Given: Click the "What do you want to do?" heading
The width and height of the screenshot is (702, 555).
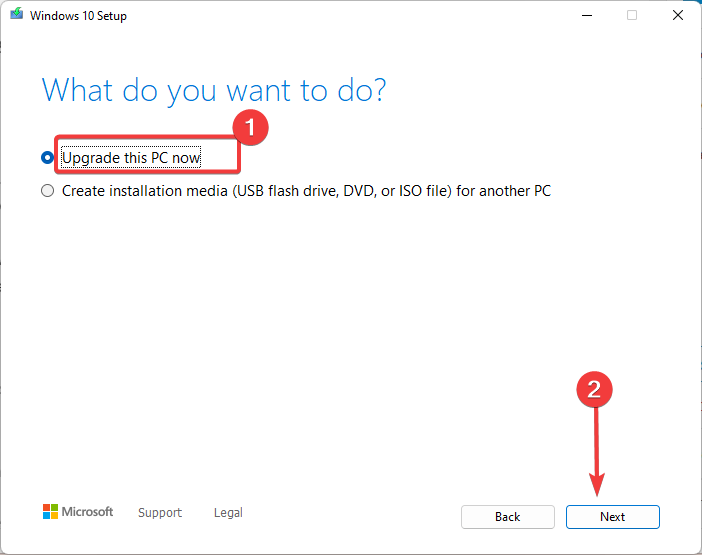Looking at the screenshot, I should pos(214,91).
